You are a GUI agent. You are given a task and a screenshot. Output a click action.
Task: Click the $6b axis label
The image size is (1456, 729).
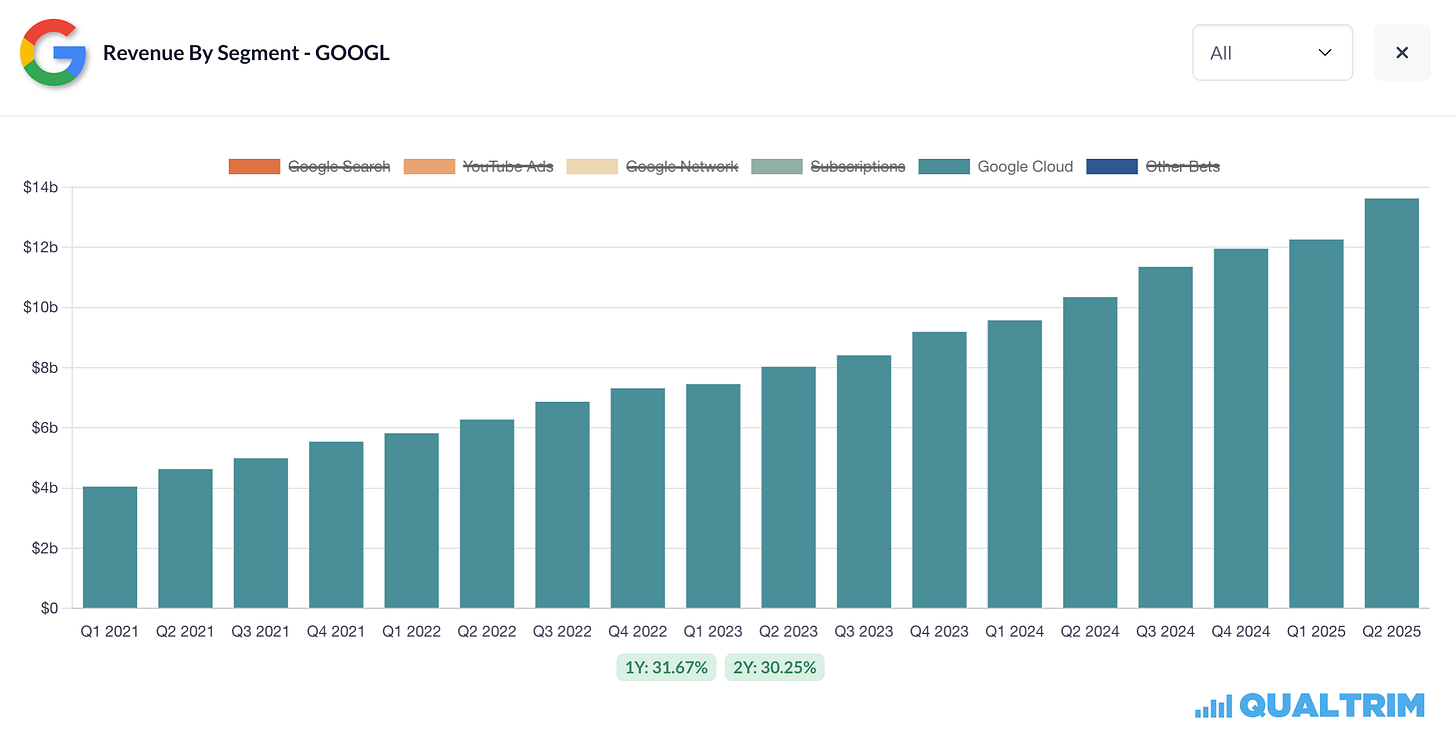click(45, 428)
